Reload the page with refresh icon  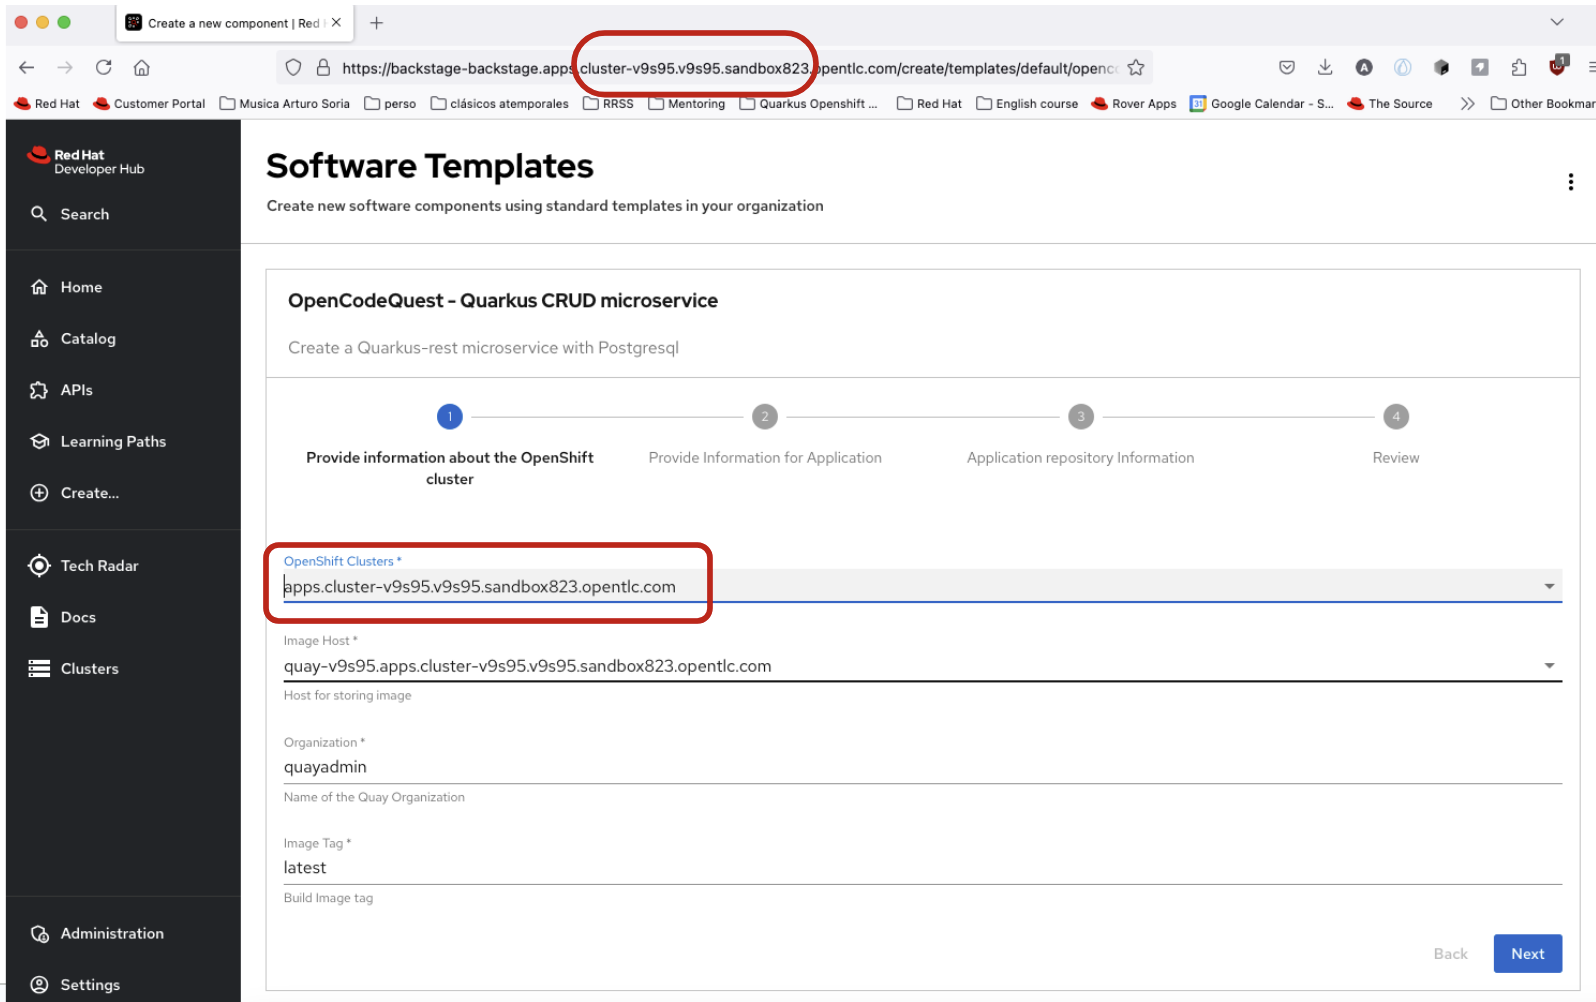tap(103, 68)
